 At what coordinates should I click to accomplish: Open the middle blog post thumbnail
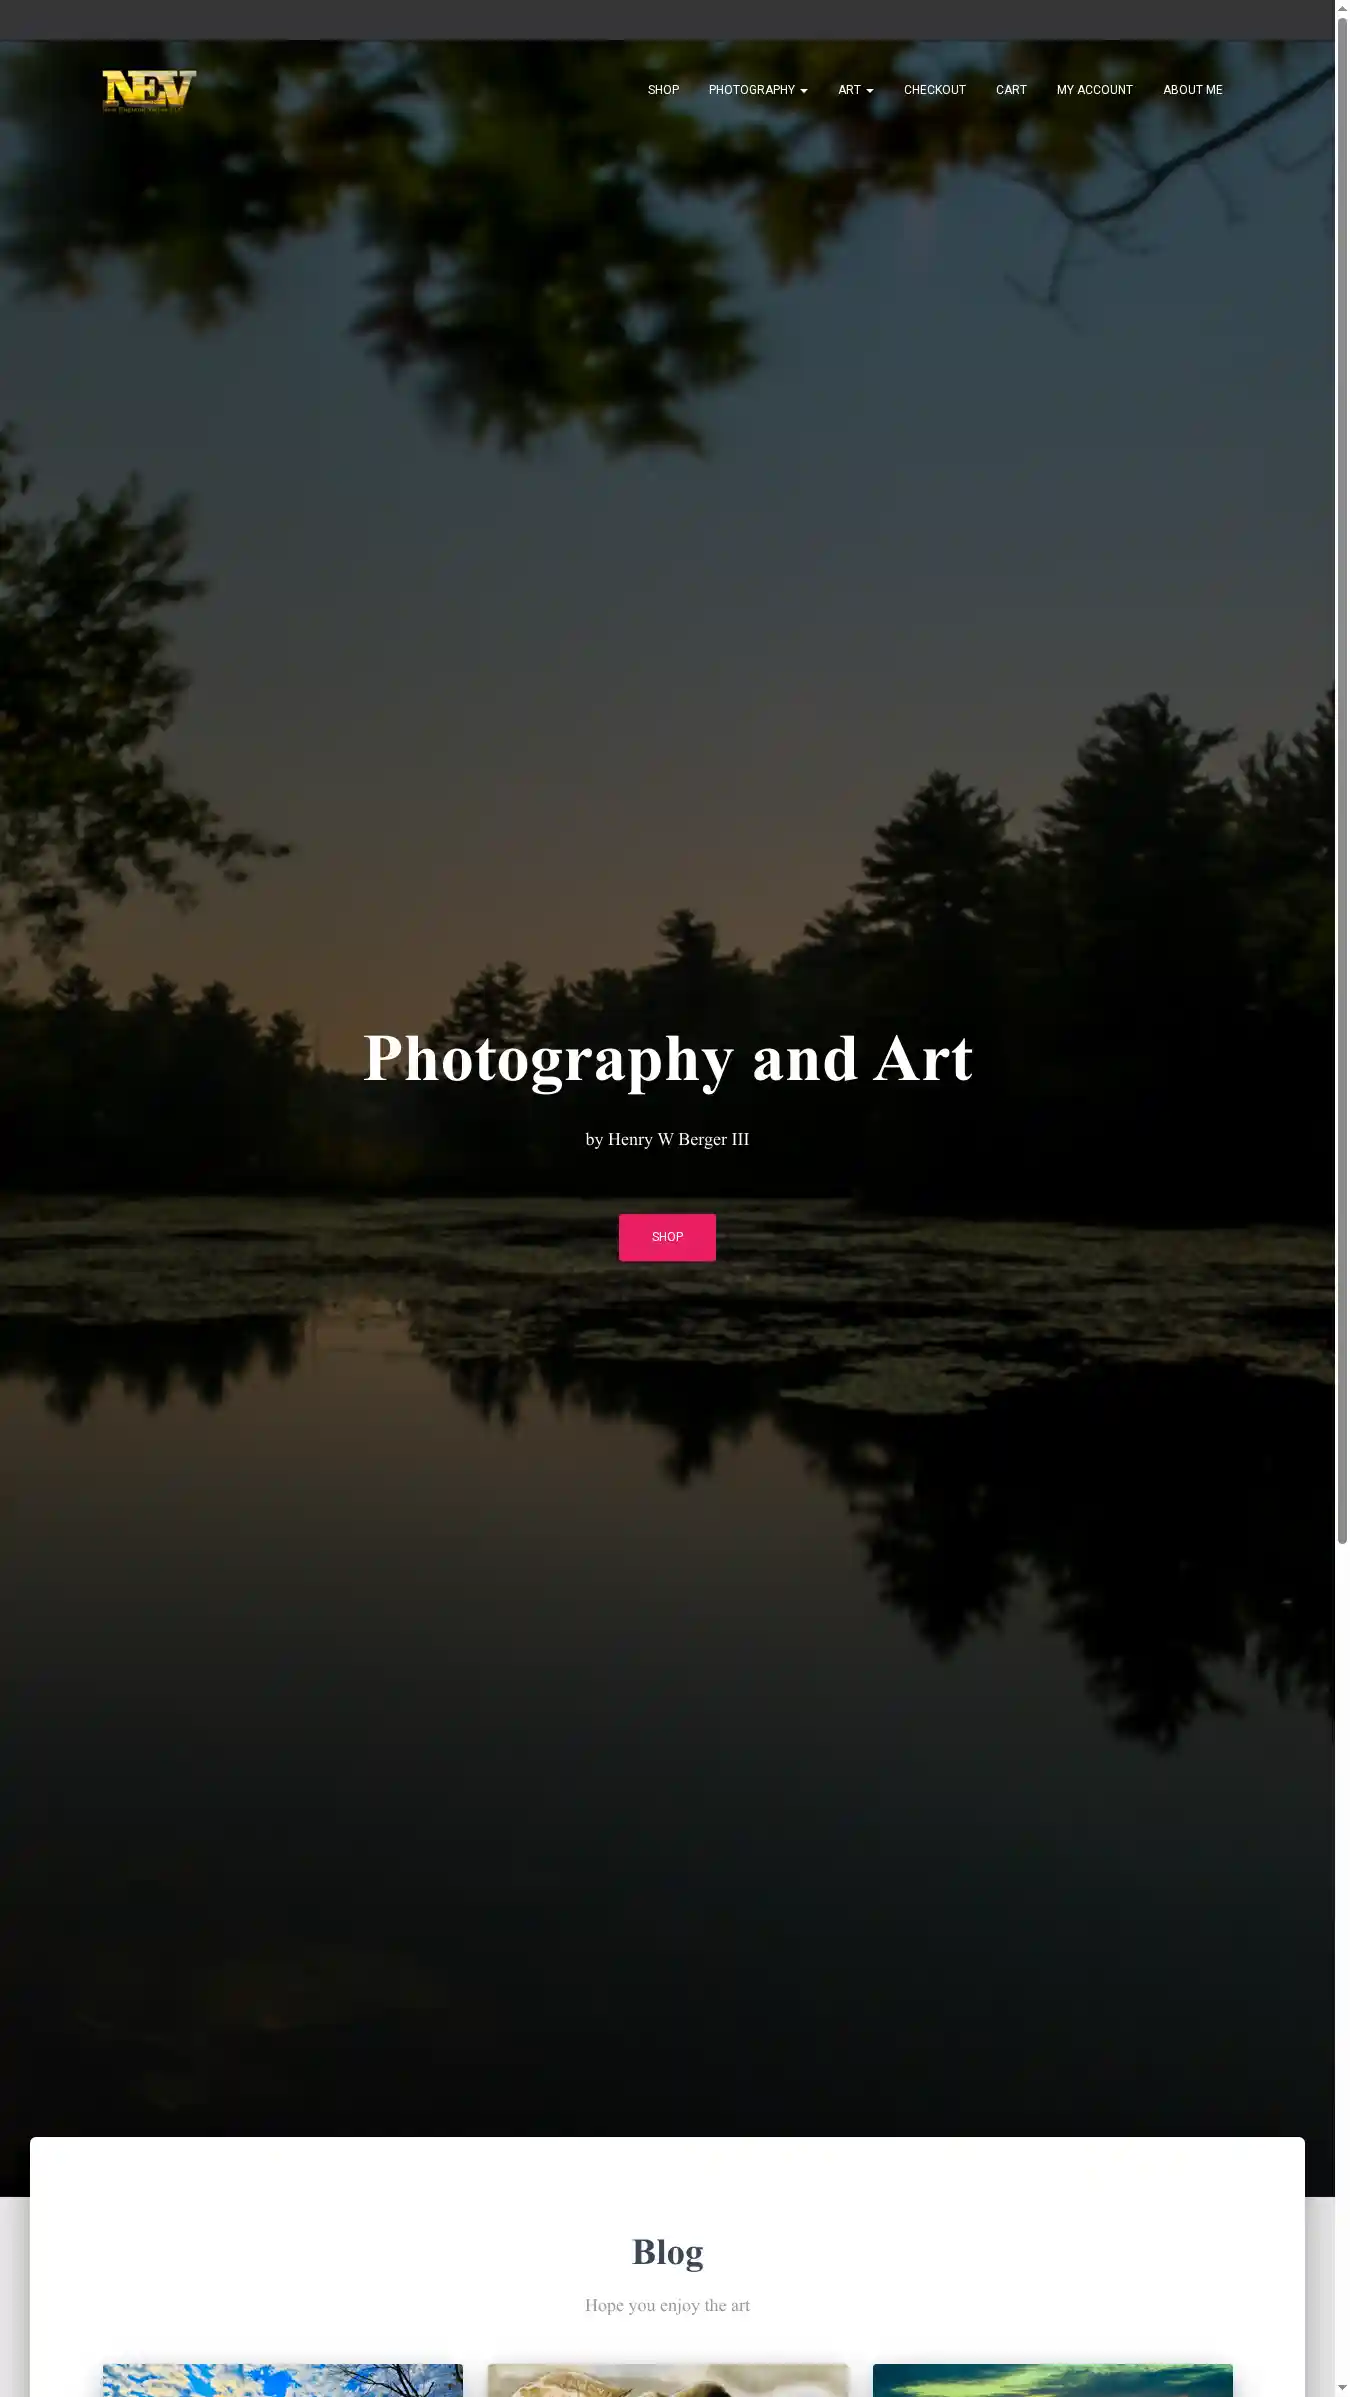(667, 2380)
